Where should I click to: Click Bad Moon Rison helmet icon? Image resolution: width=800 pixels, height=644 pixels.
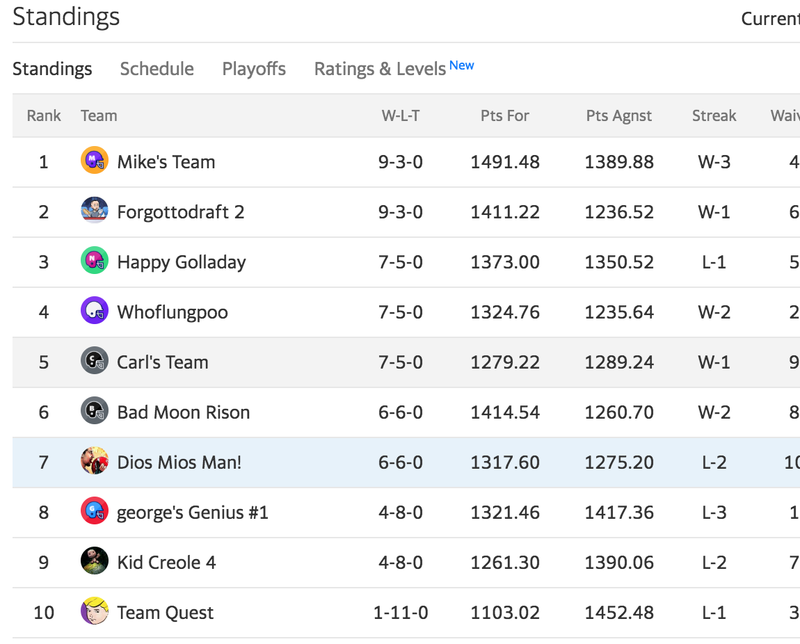coord(94,410)
